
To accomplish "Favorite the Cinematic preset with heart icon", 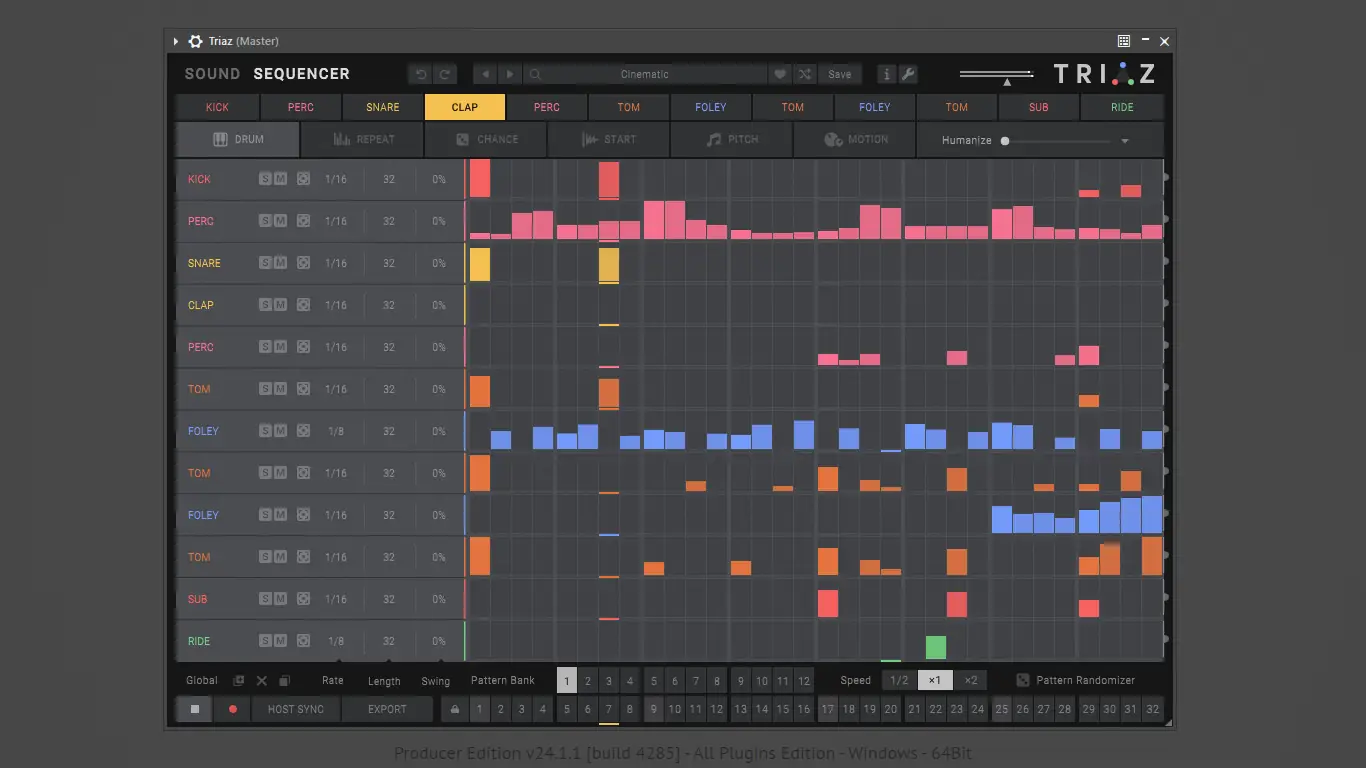I will click(x=780, y=74).
